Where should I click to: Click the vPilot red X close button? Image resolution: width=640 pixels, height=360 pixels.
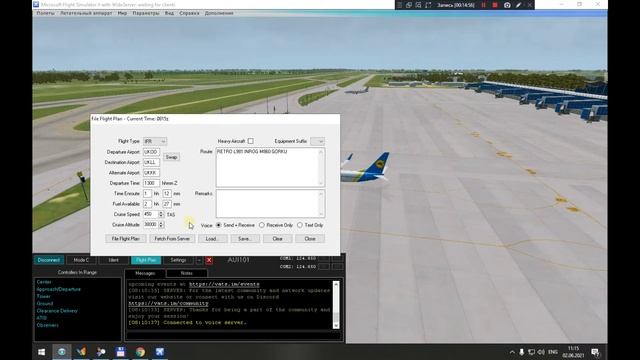click(209, 260)
